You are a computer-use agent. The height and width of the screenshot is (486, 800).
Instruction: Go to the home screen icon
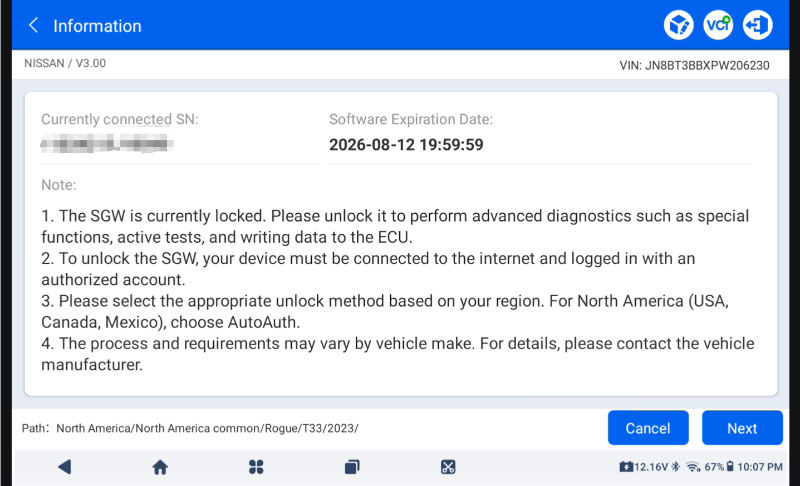coord(160,467)
